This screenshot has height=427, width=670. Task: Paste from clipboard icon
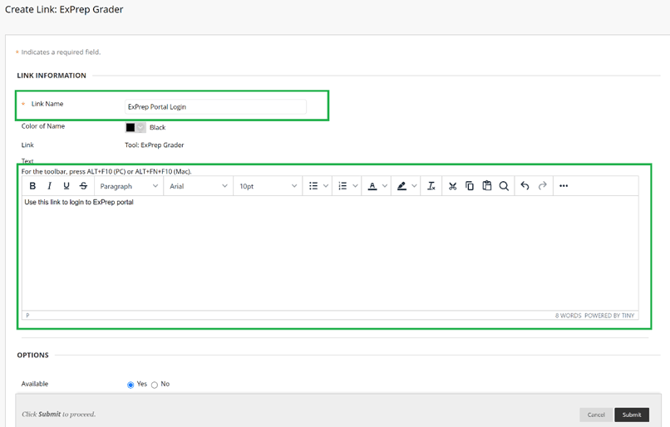pyautogui.click(x=487, y=186)
